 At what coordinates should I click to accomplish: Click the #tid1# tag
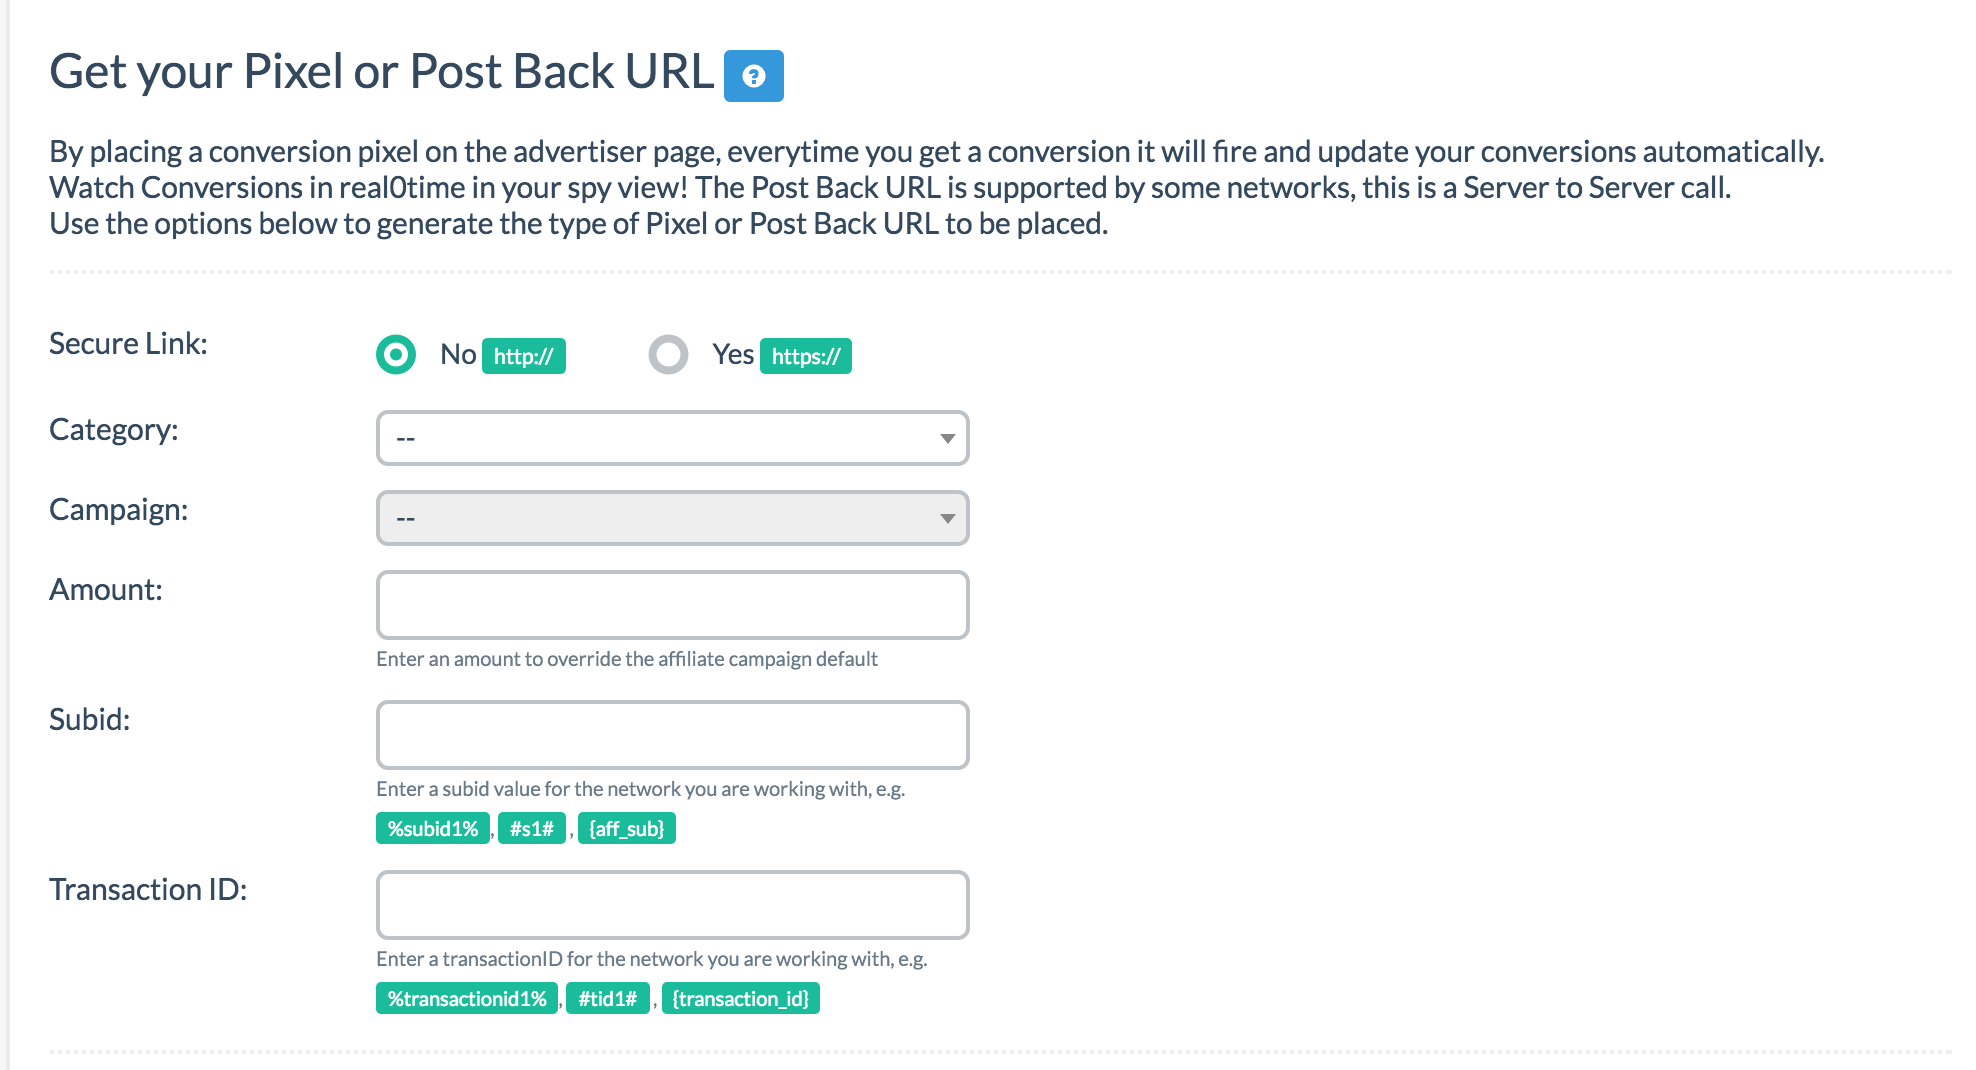(607, 999)
